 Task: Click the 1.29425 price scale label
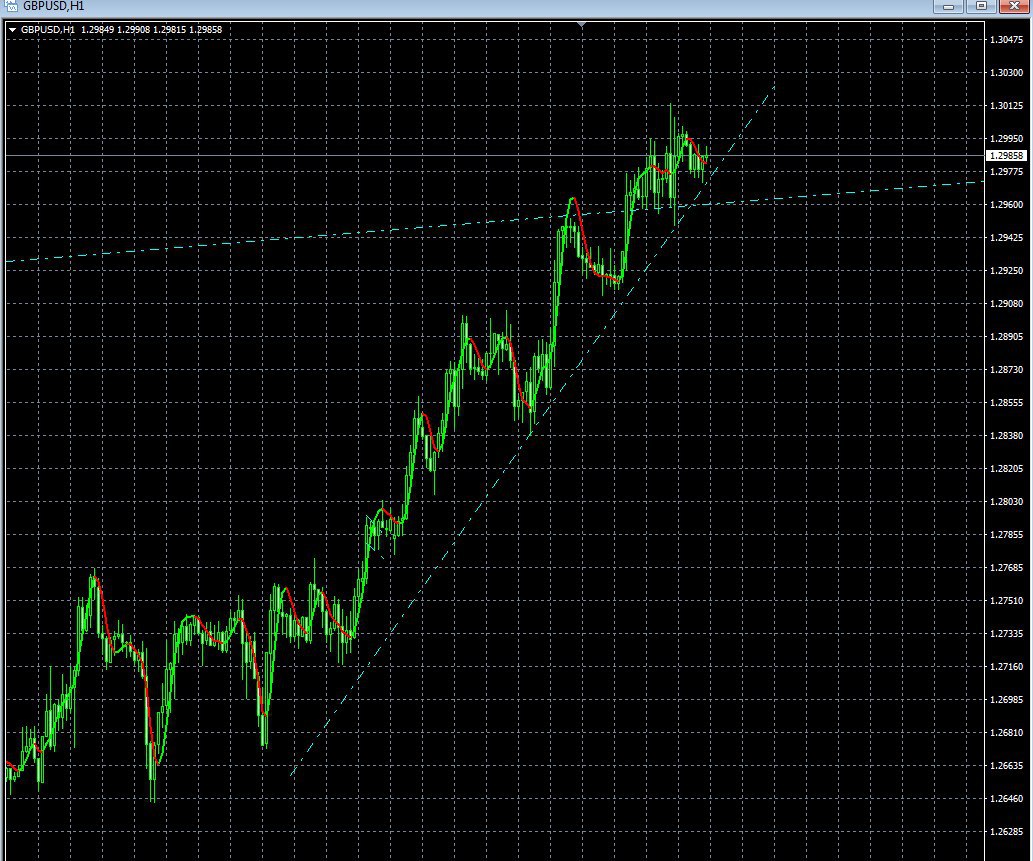click(1006, 237)
